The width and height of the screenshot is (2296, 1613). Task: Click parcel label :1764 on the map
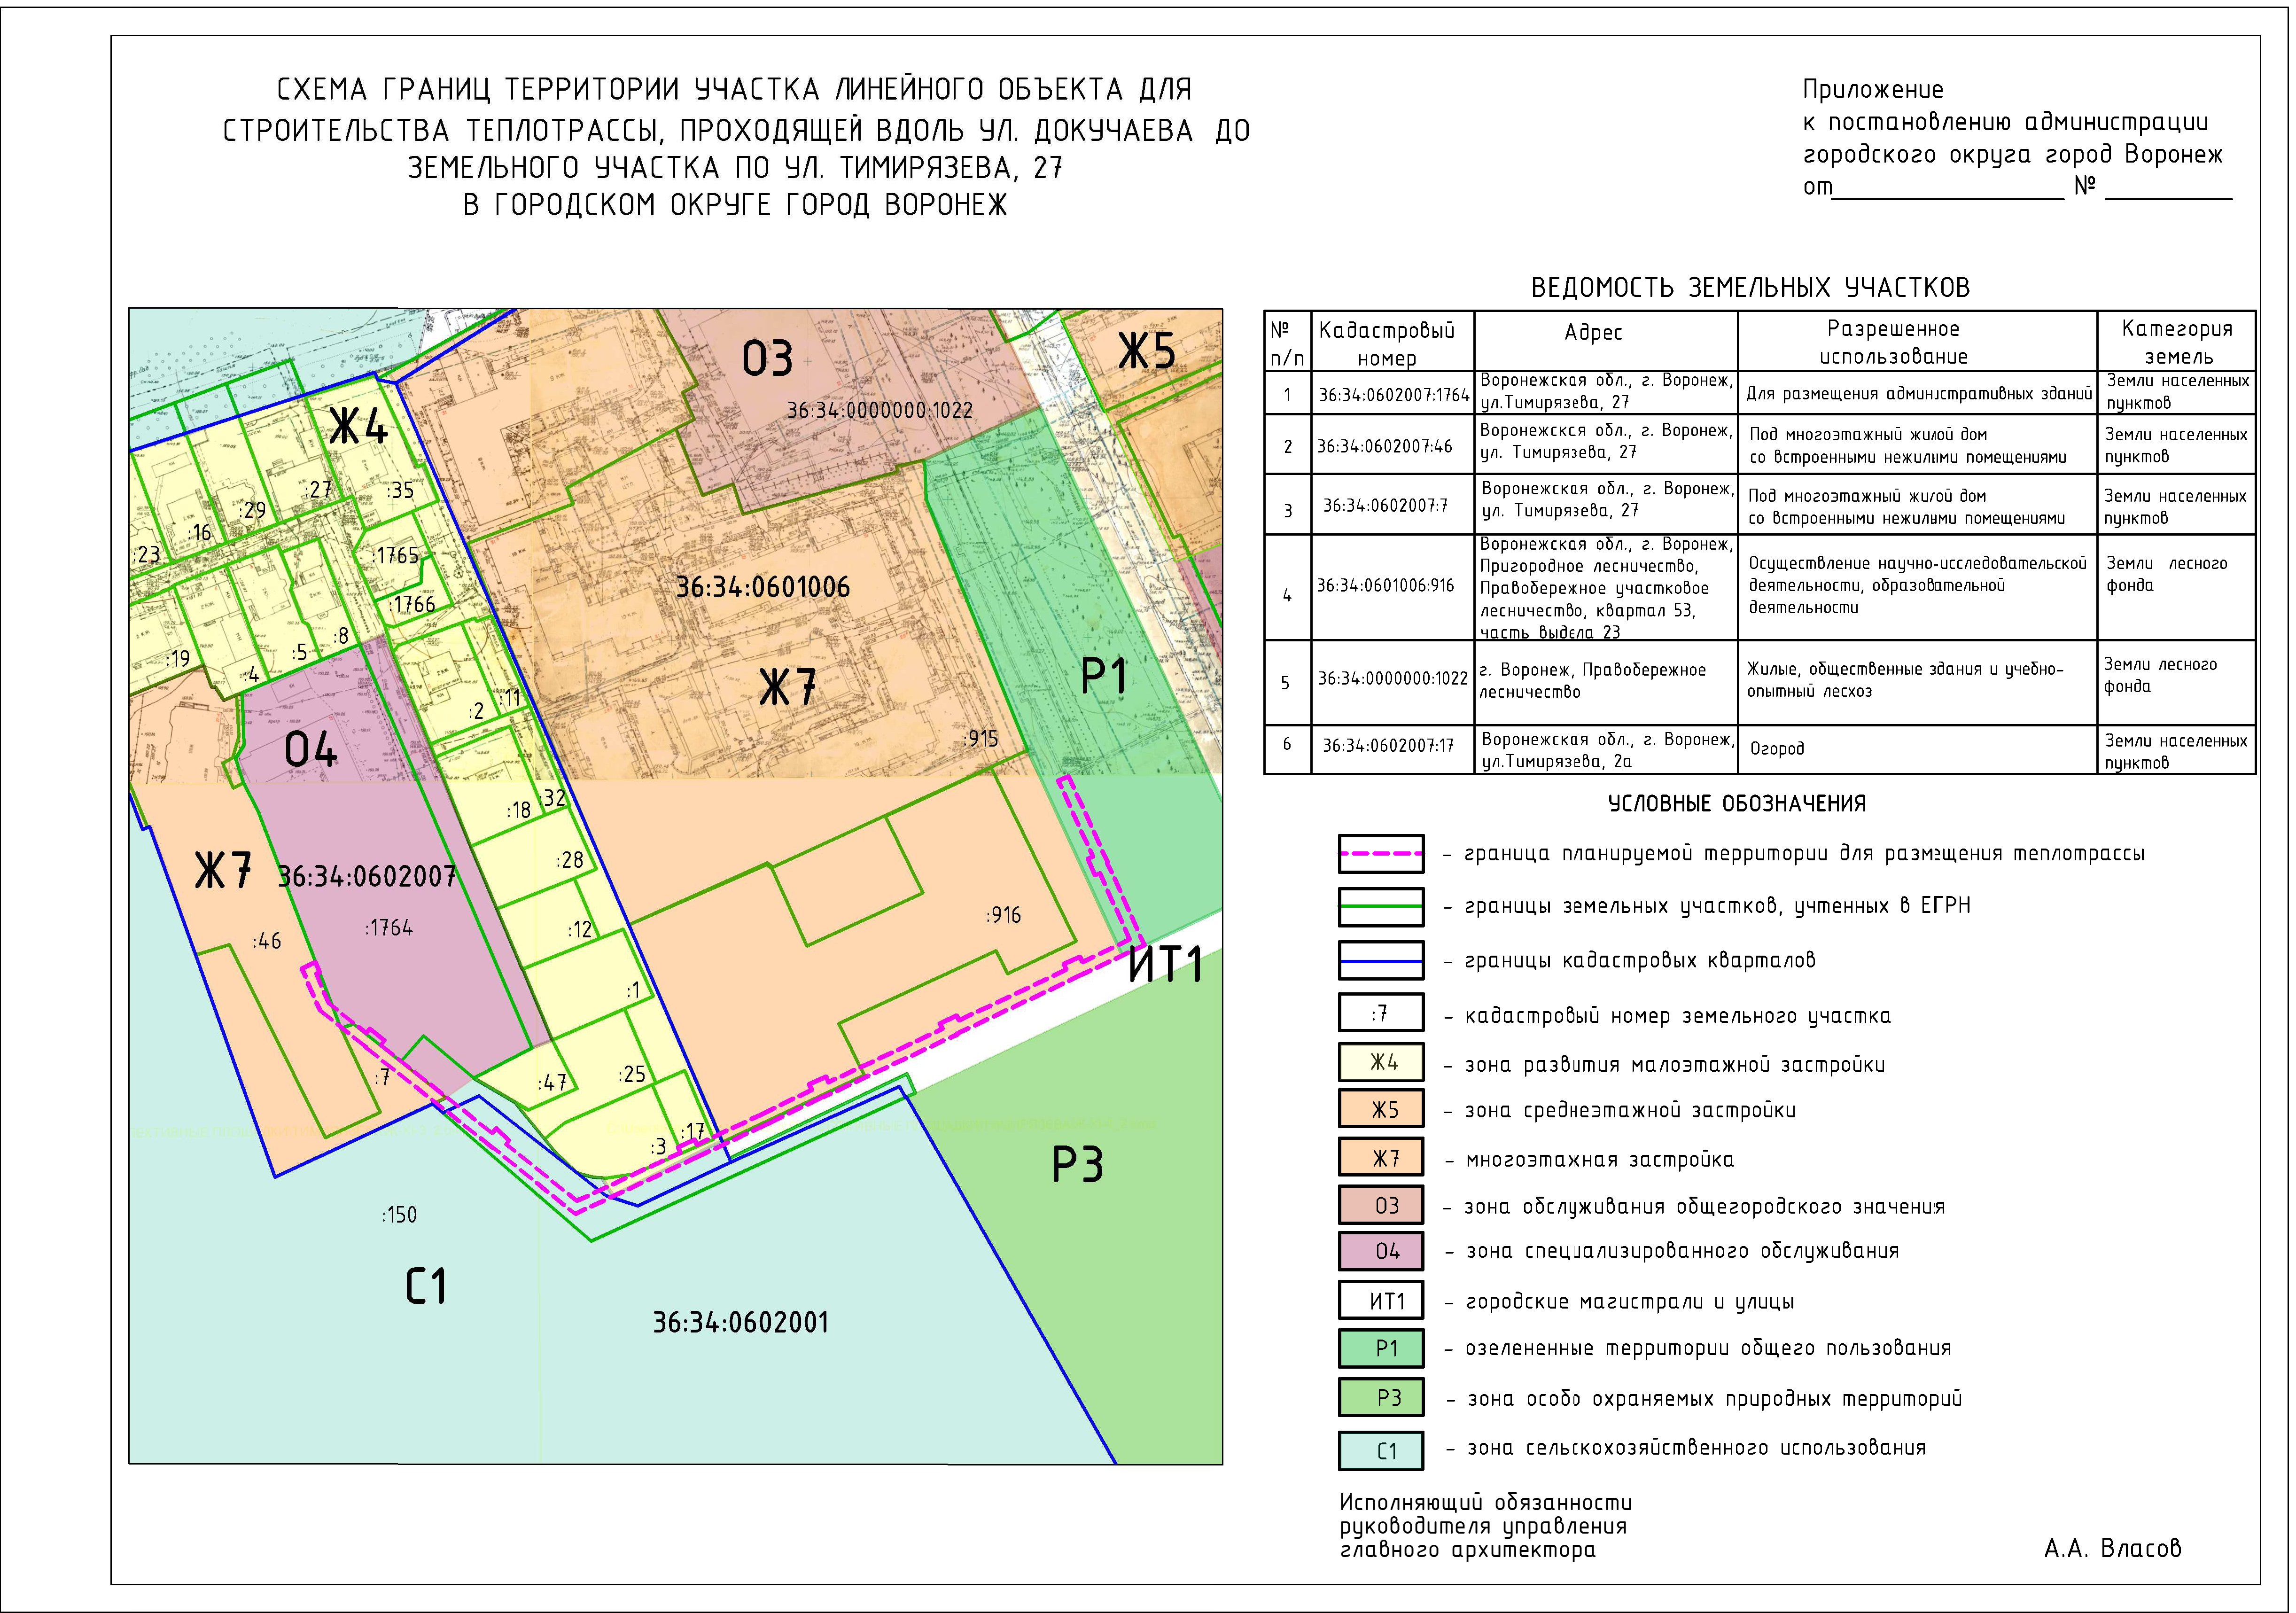pyautogui.click(x=389, y=928)
